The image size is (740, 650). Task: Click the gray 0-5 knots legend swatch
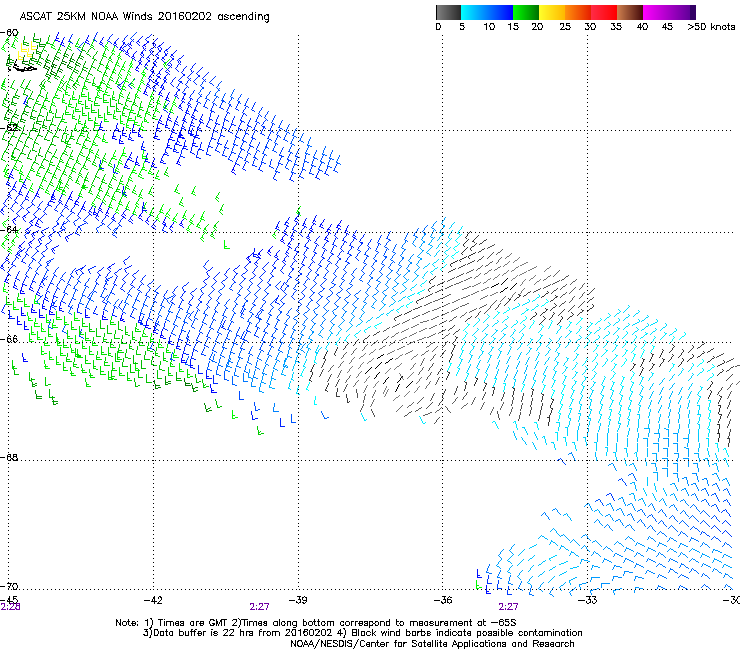click(x=448, y=12)
